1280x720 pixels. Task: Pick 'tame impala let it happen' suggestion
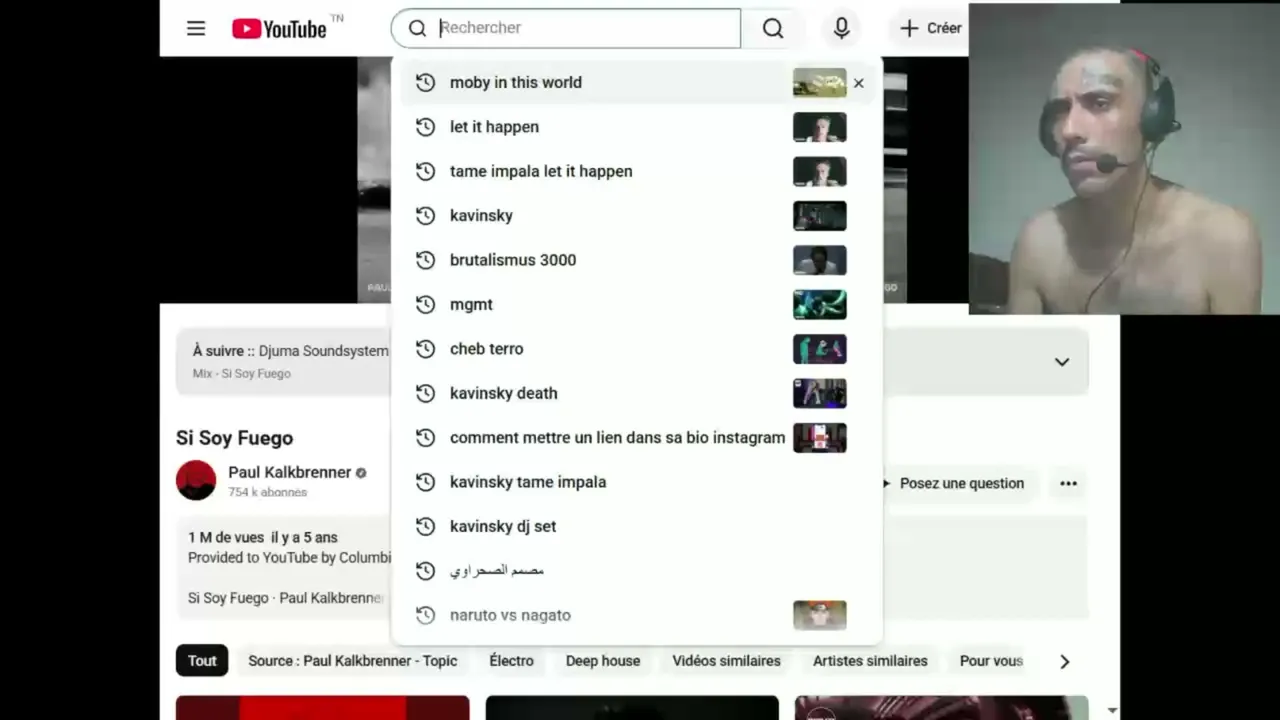click(x=640, y=171)
